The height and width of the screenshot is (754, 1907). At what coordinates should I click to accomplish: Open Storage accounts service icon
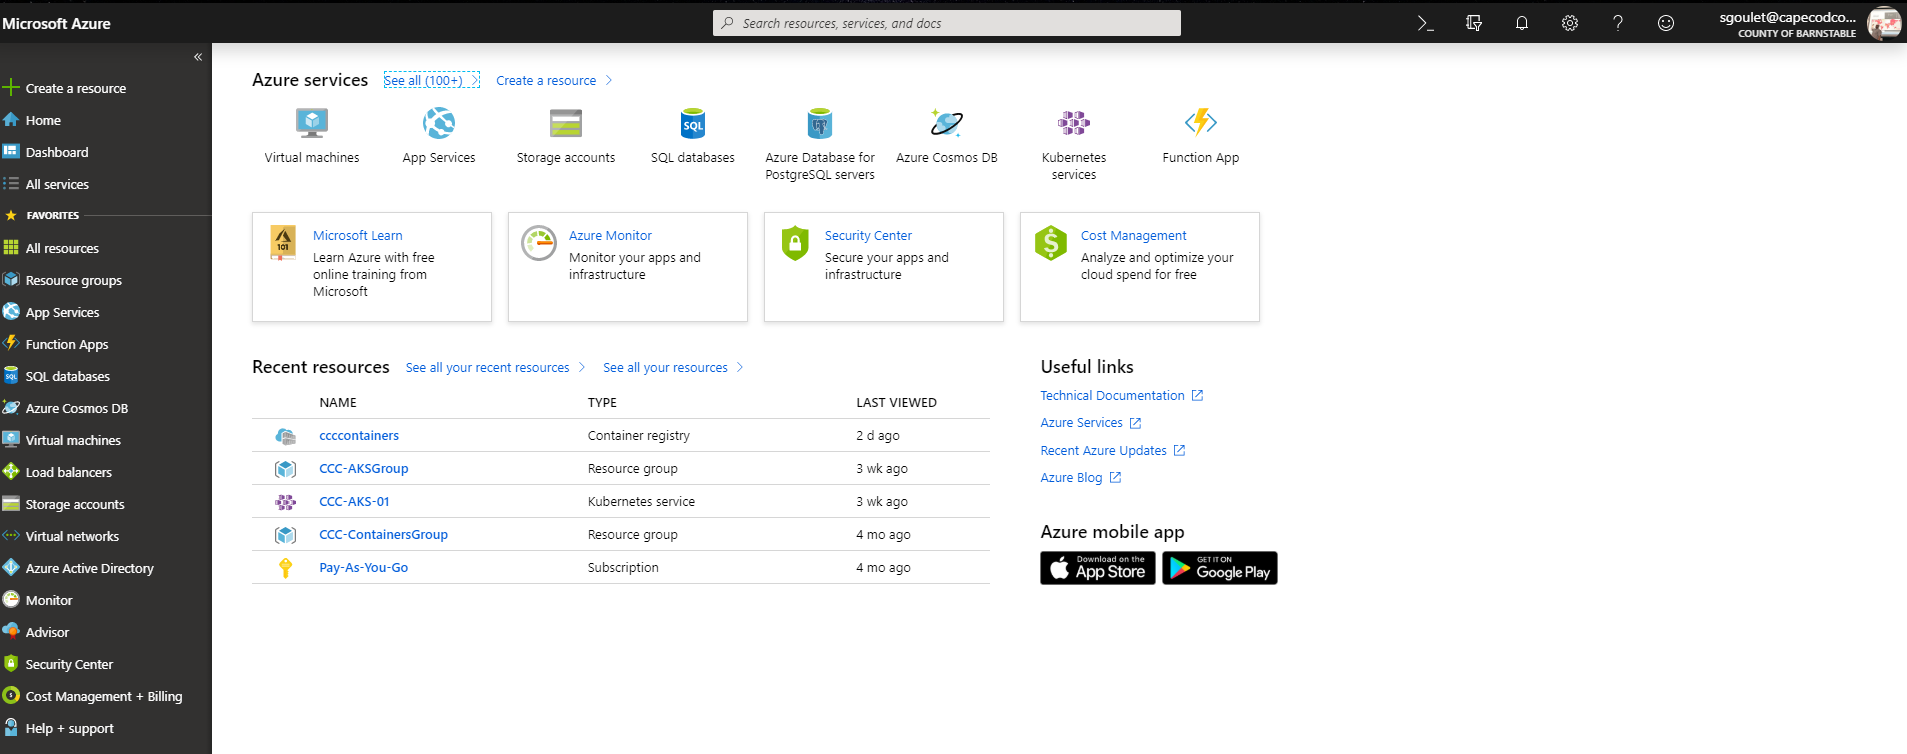tap(566, 123)
